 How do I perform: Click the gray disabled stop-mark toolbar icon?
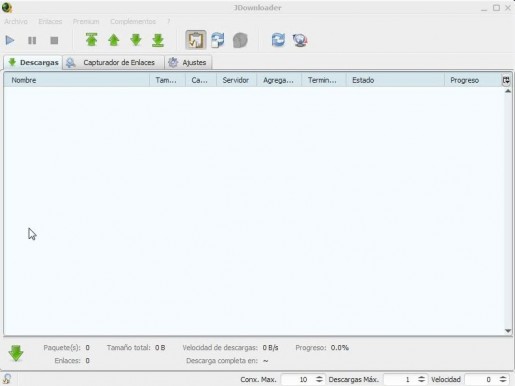[240, 40]
